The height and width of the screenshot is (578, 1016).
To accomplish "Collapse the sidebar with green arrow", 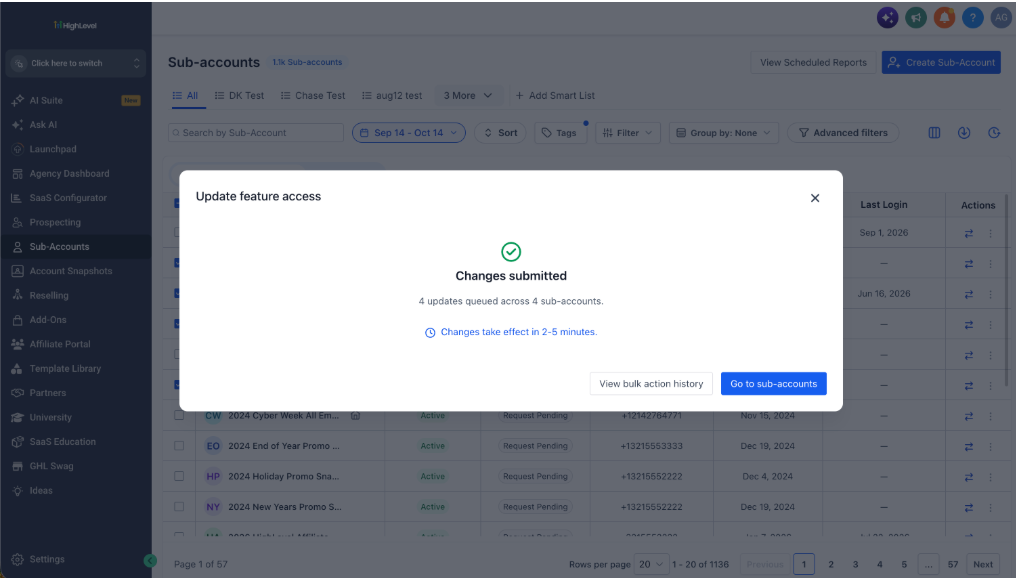I will point(150,561).
